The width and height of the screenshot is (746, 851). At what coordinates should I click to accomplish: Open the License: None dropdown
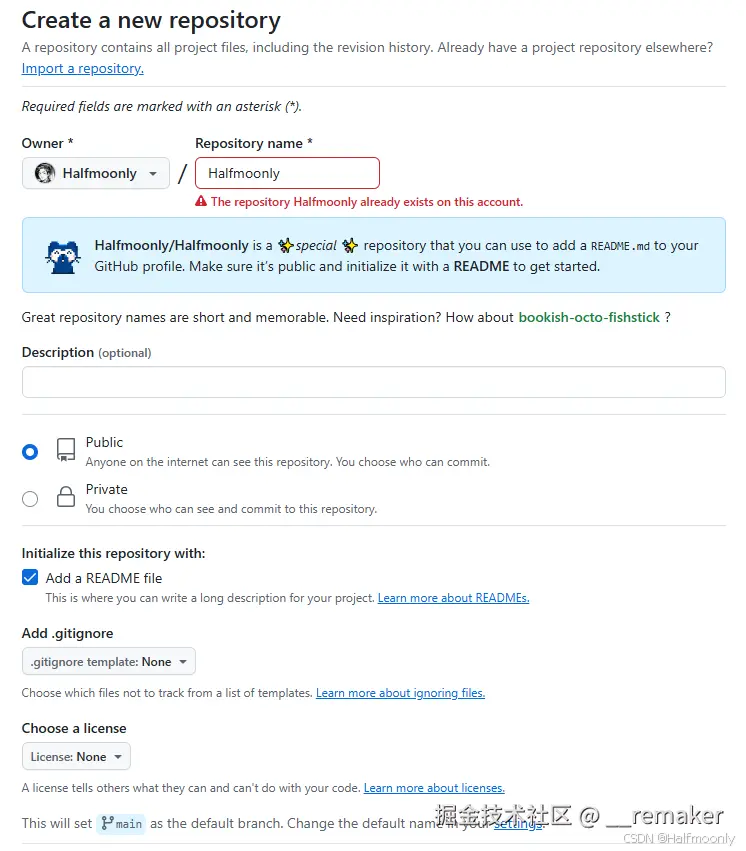pos(76,757)
